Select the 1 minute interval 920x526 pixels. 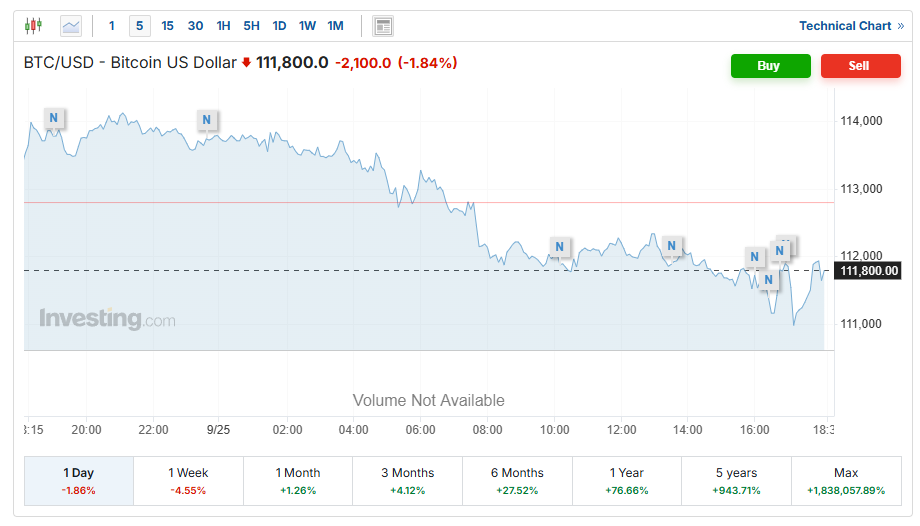[111, 26]
